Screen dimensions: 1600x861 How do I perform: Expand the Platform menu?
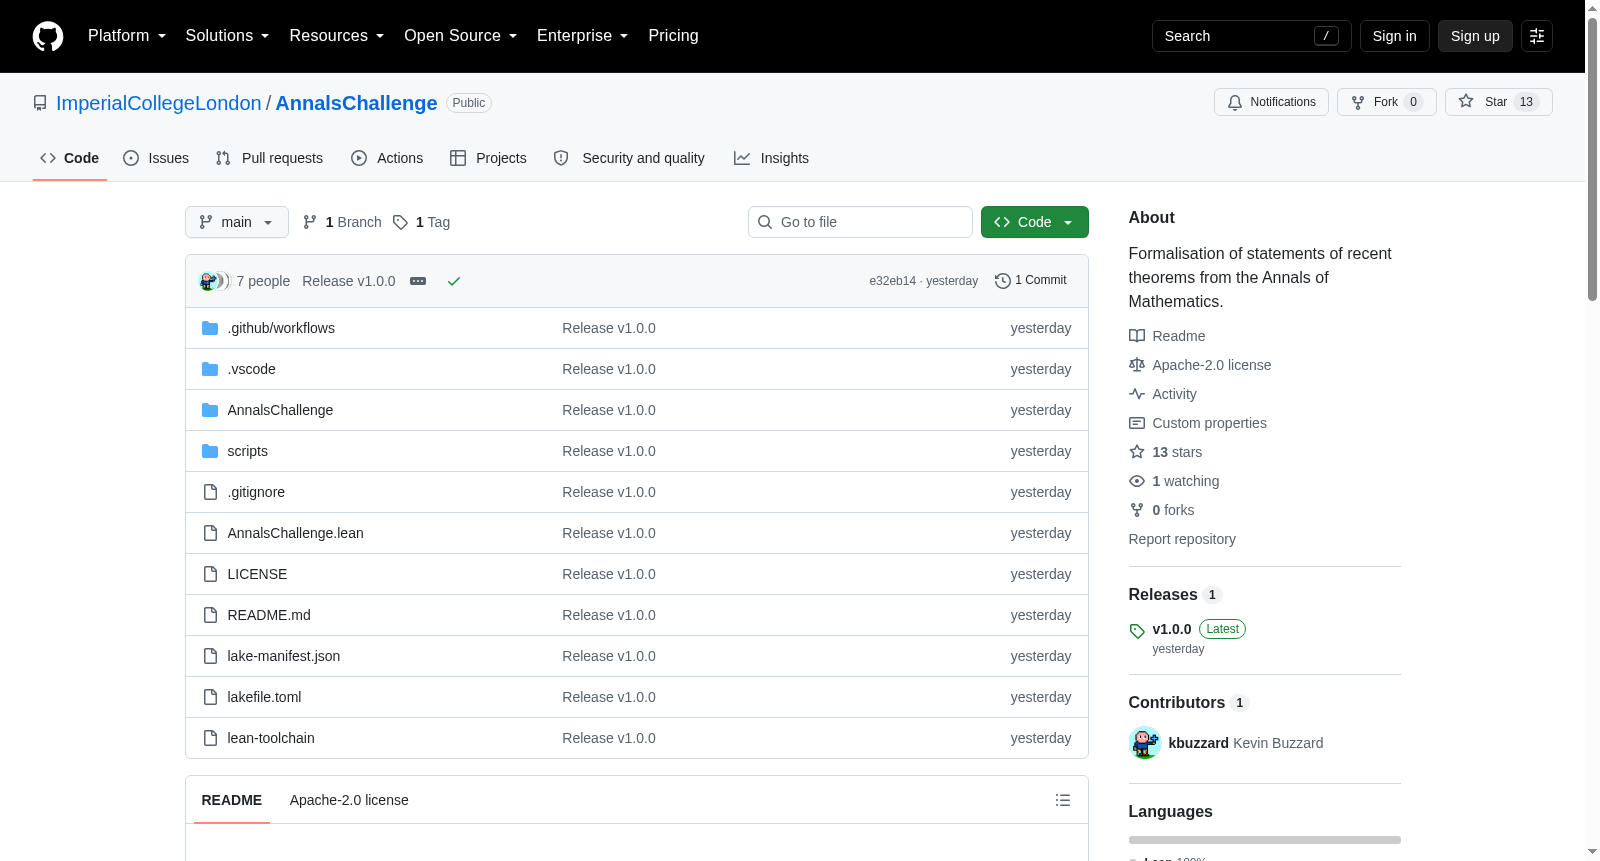[x=127, y=36]
